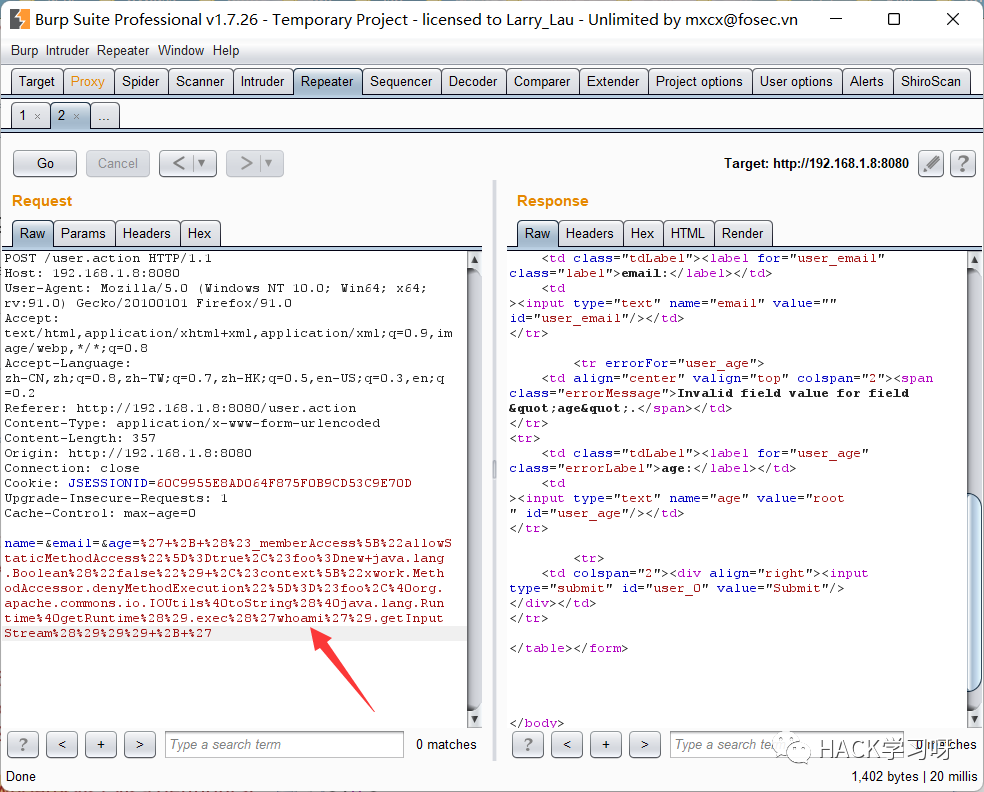Click the Target URL label text
The height and width of the screenshot is (792, 984).
816,164
